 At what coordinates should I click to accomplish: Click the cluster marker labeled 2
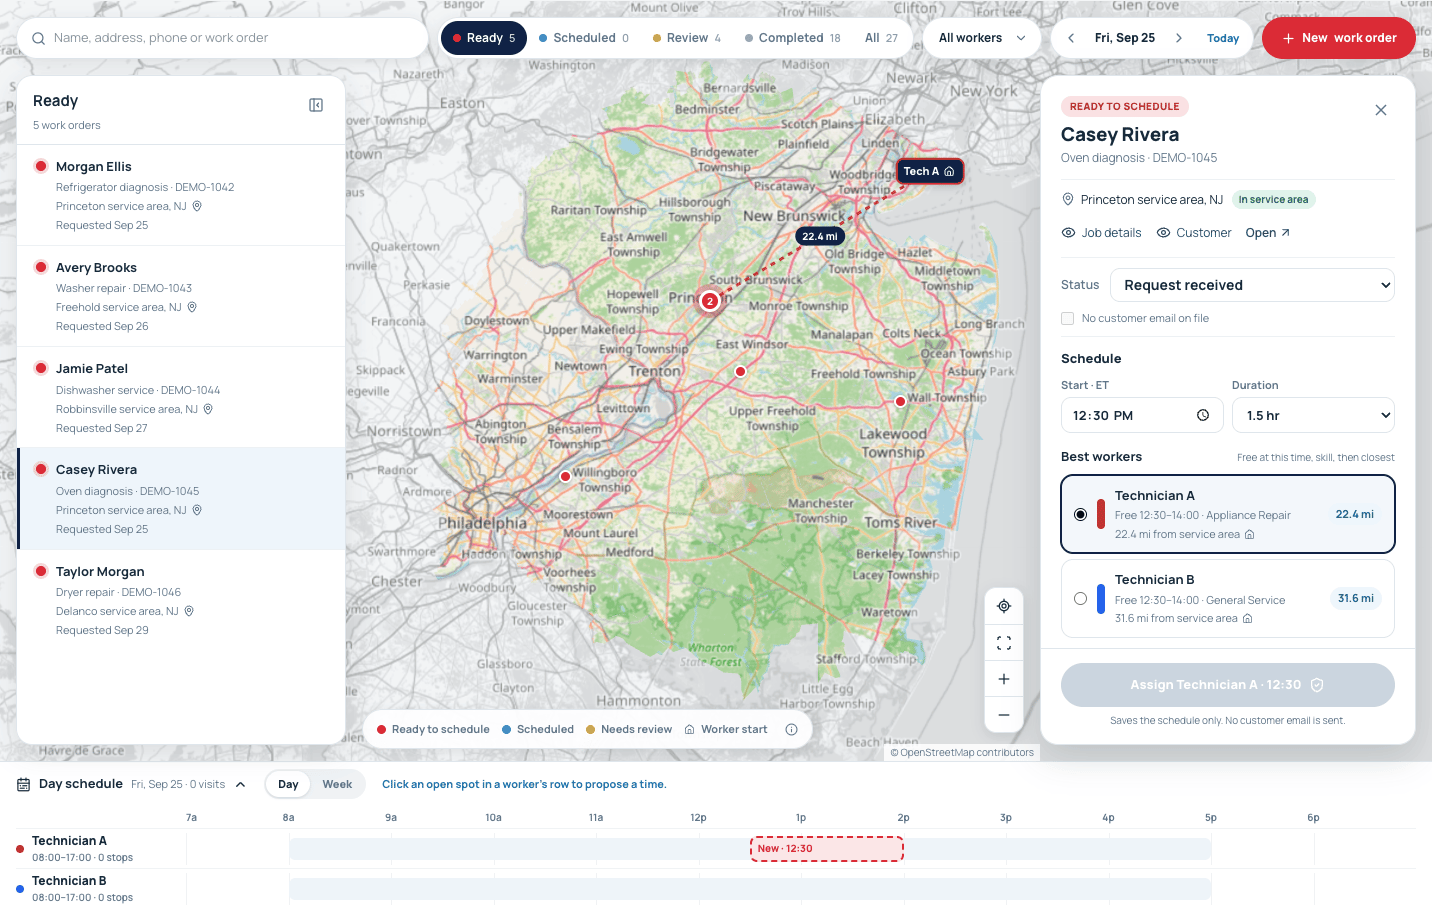(x=710, y=301)
